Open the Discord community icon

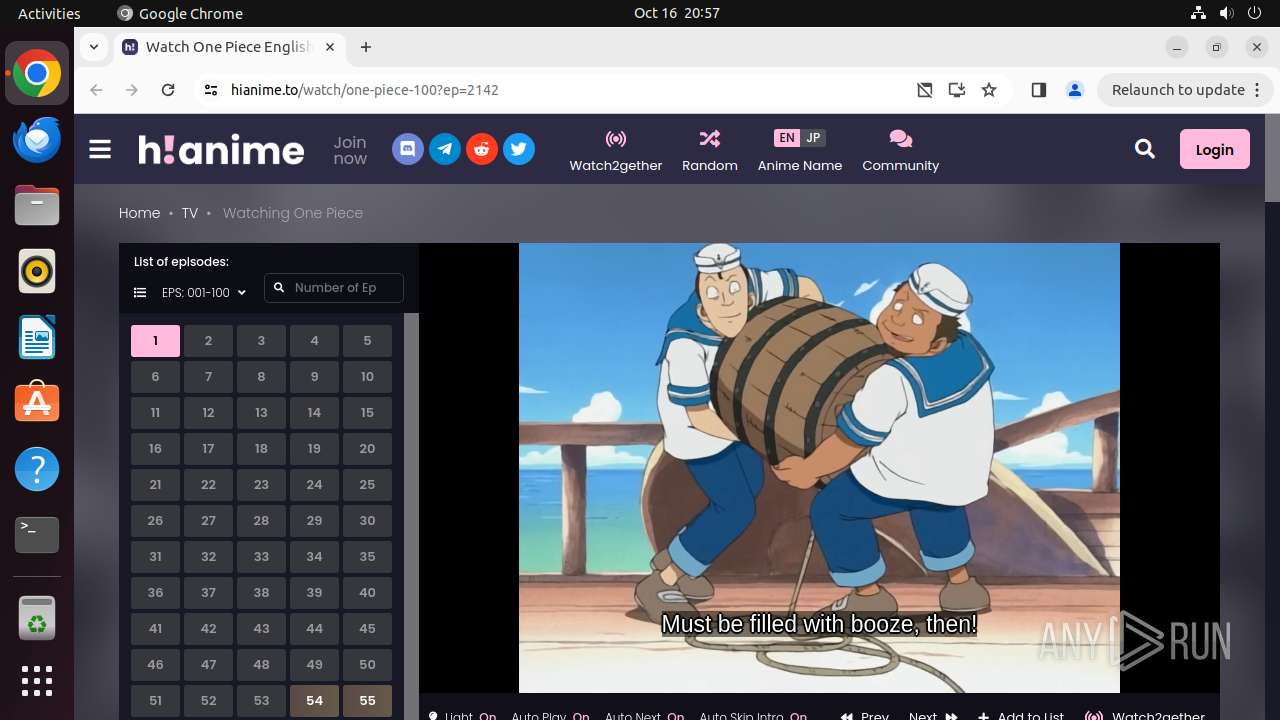tap(408, 149)
